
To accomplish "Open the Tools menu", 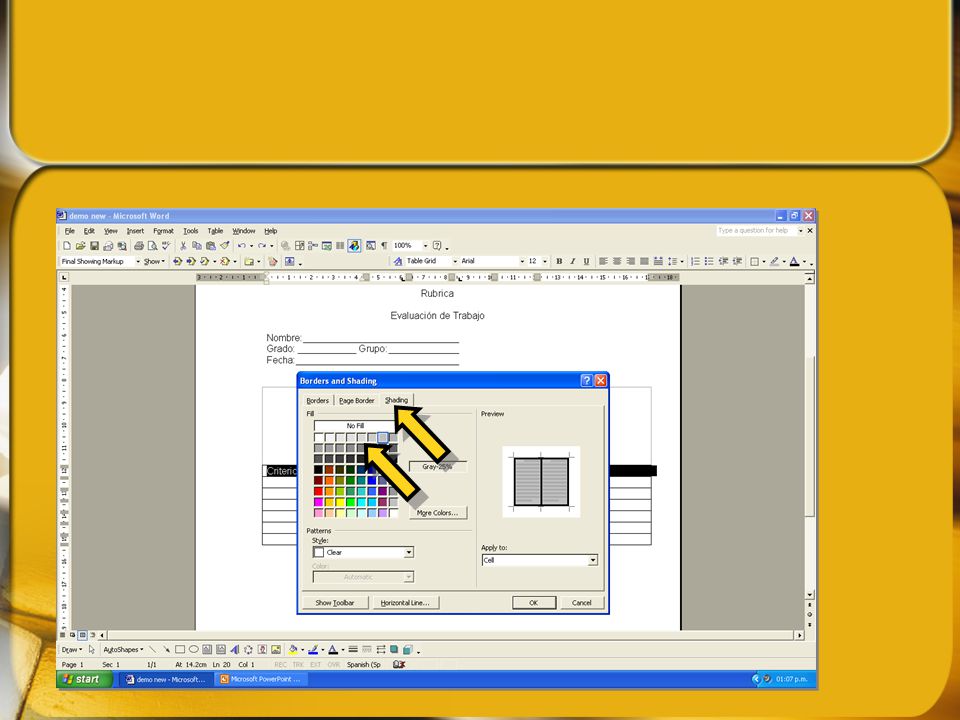I will 190,231.
